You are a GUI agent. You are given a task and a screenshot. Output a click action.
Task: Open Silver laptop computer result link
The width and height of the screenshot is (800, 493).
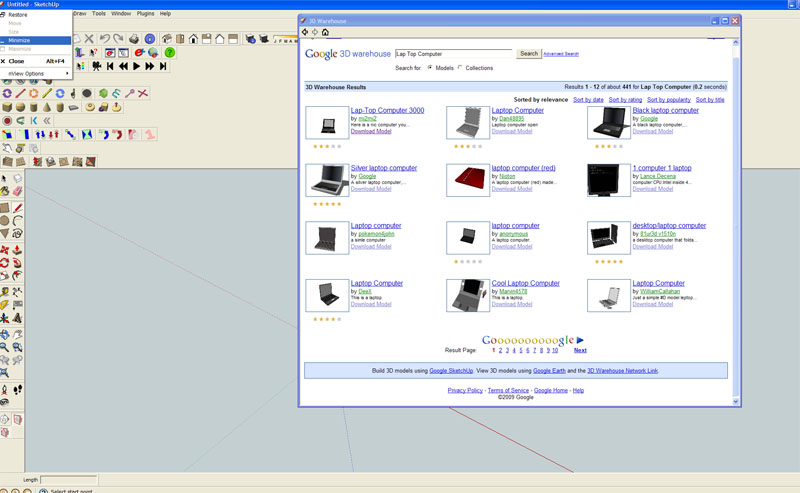tap(384, 168)
